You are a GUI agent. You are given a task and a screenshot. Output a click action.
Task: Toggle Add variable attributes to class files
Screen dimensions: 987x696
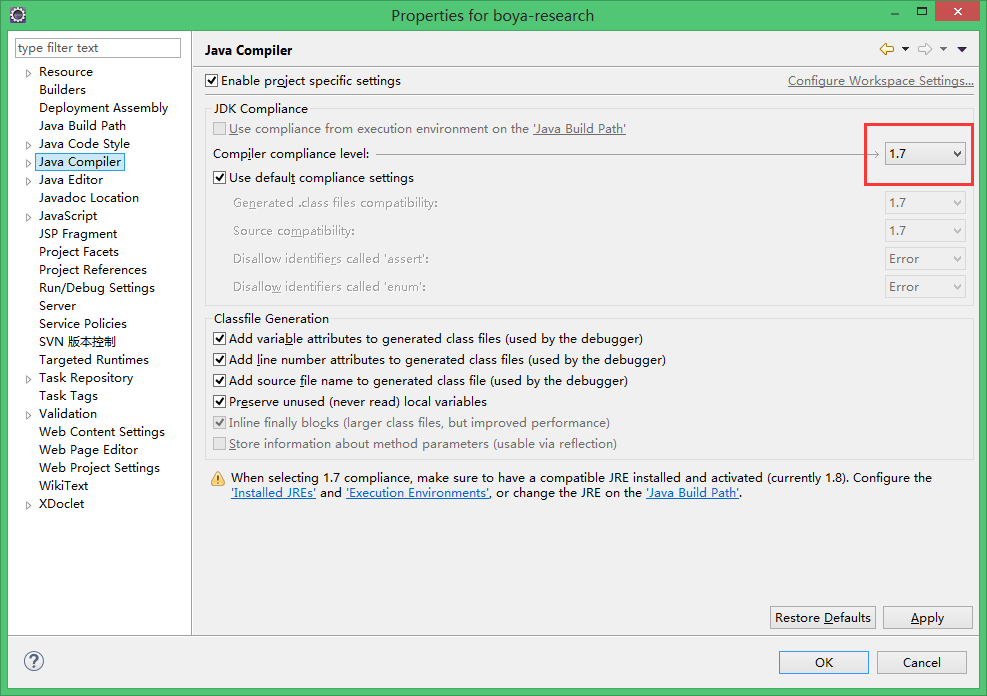pos(220,339)
